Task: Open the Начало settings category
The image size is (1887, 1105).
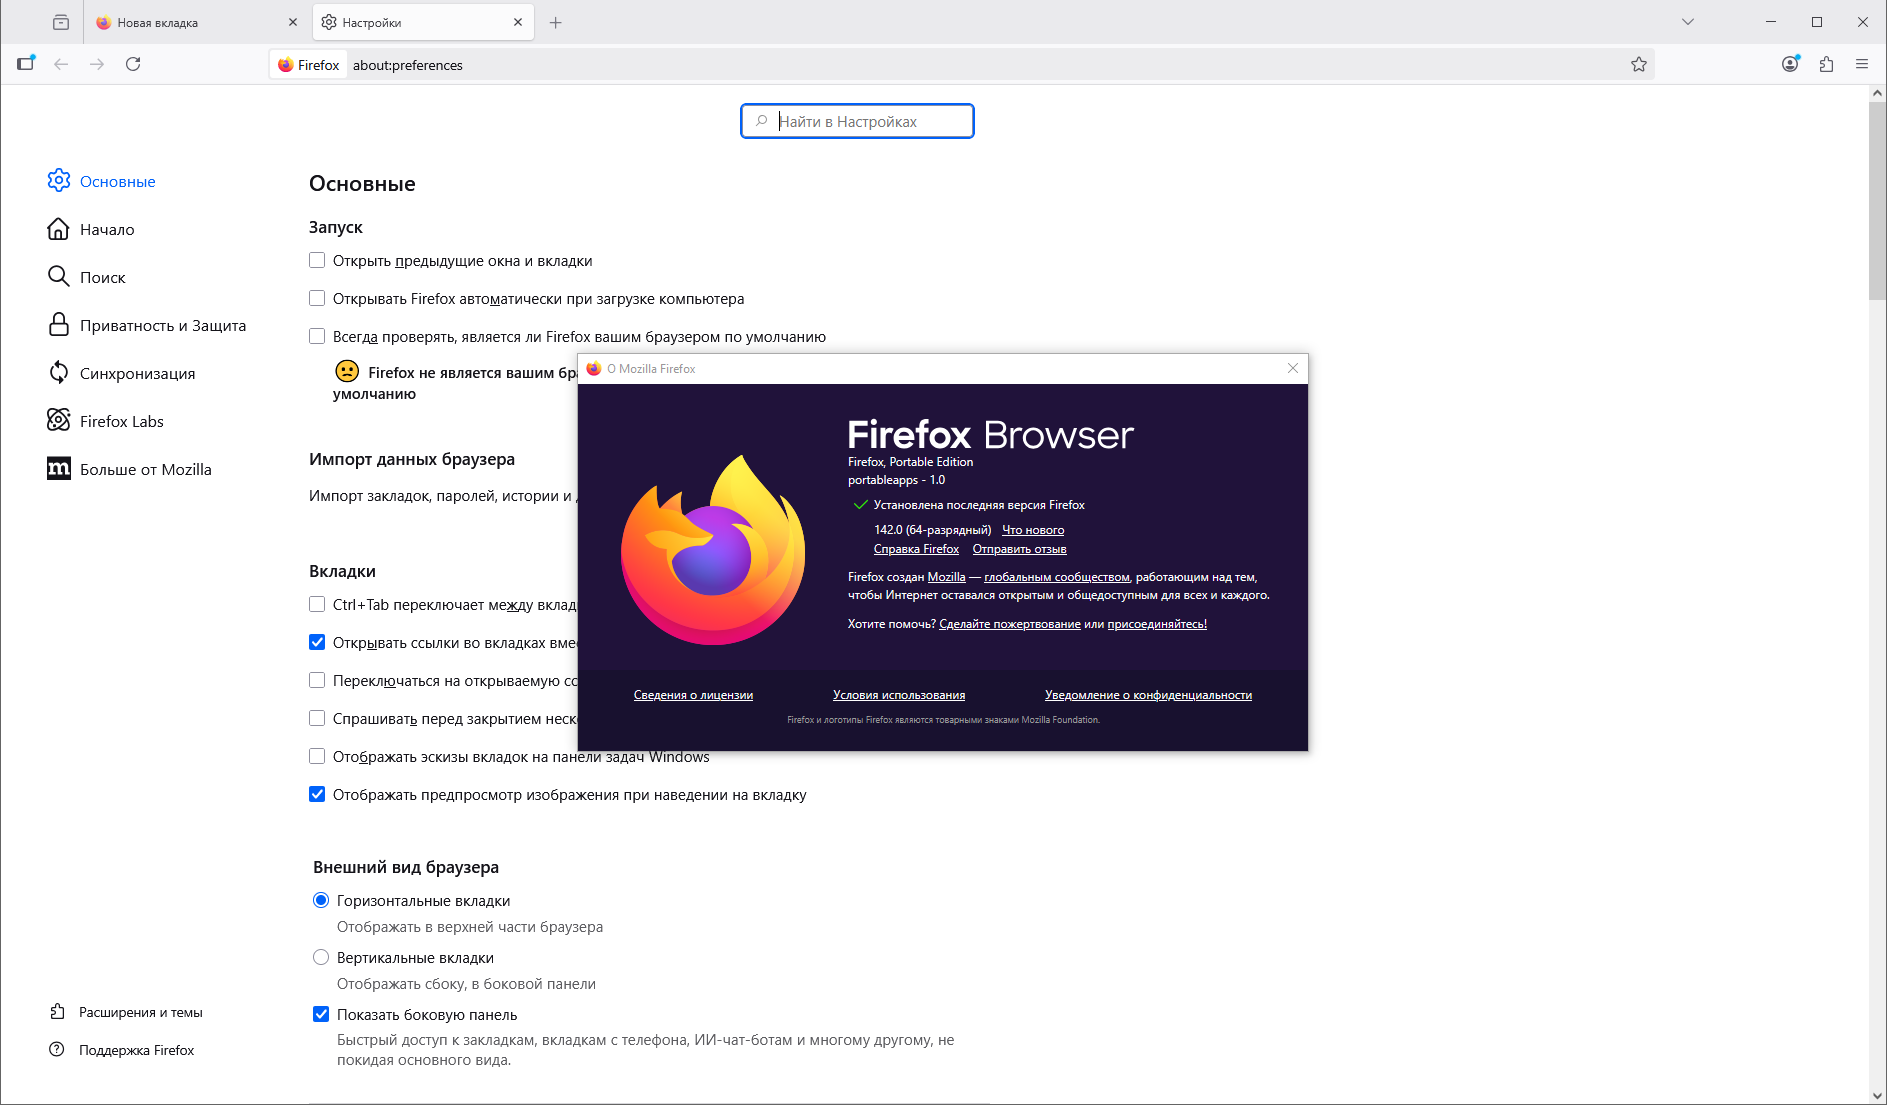Action: pos(91,229)
